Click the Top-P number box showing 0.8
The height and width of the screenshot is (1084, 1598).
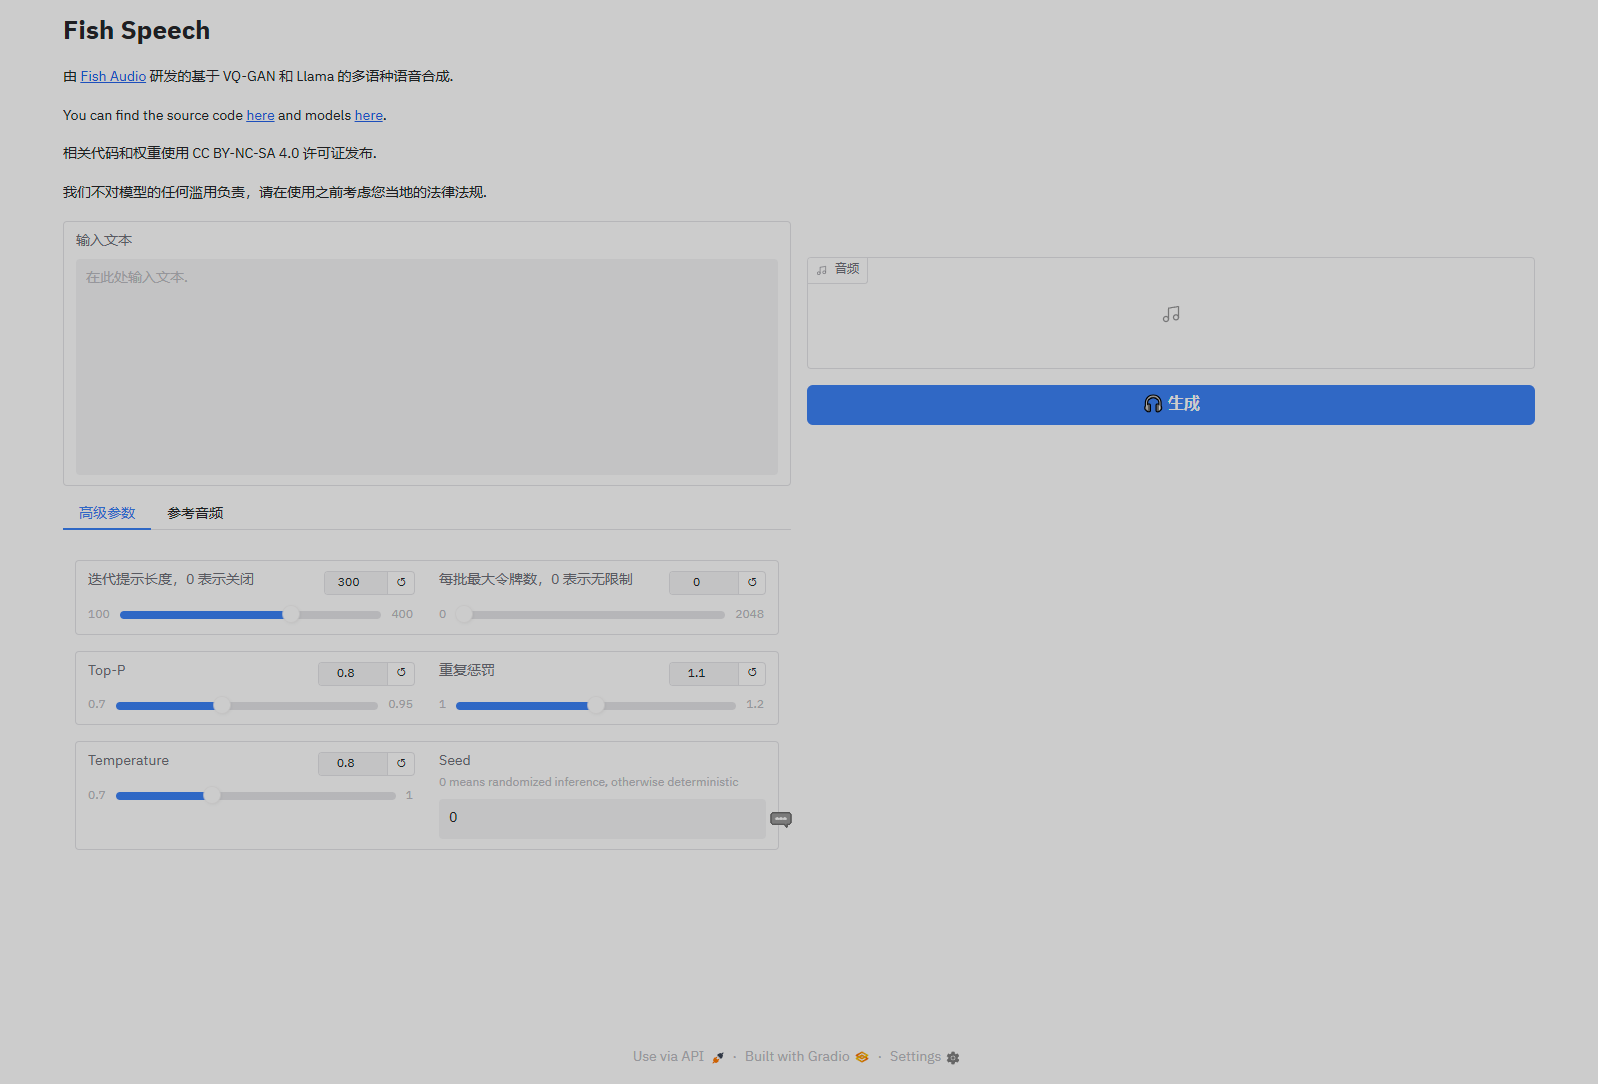[x=353, y=673]
